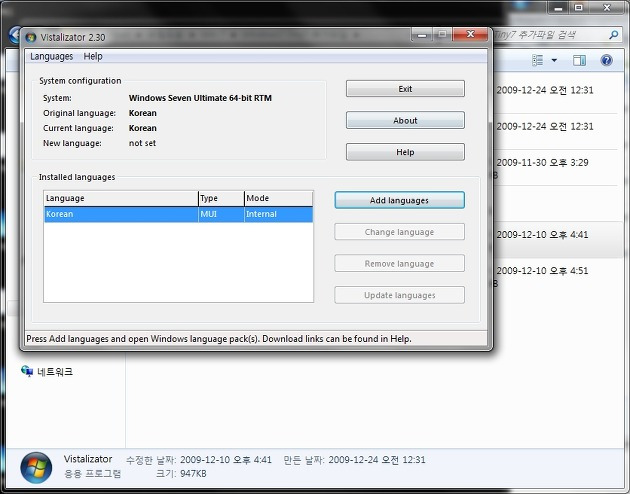Open Help using the Help button
630x494 pixels.
(x=405, y=152)
